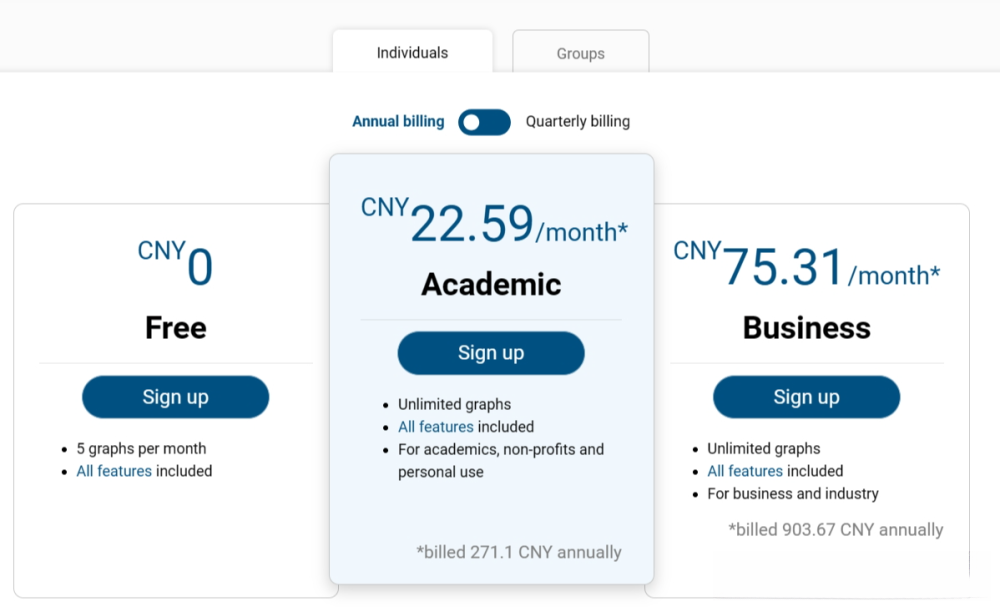Select the Annual billing label

tap(398, 122)
